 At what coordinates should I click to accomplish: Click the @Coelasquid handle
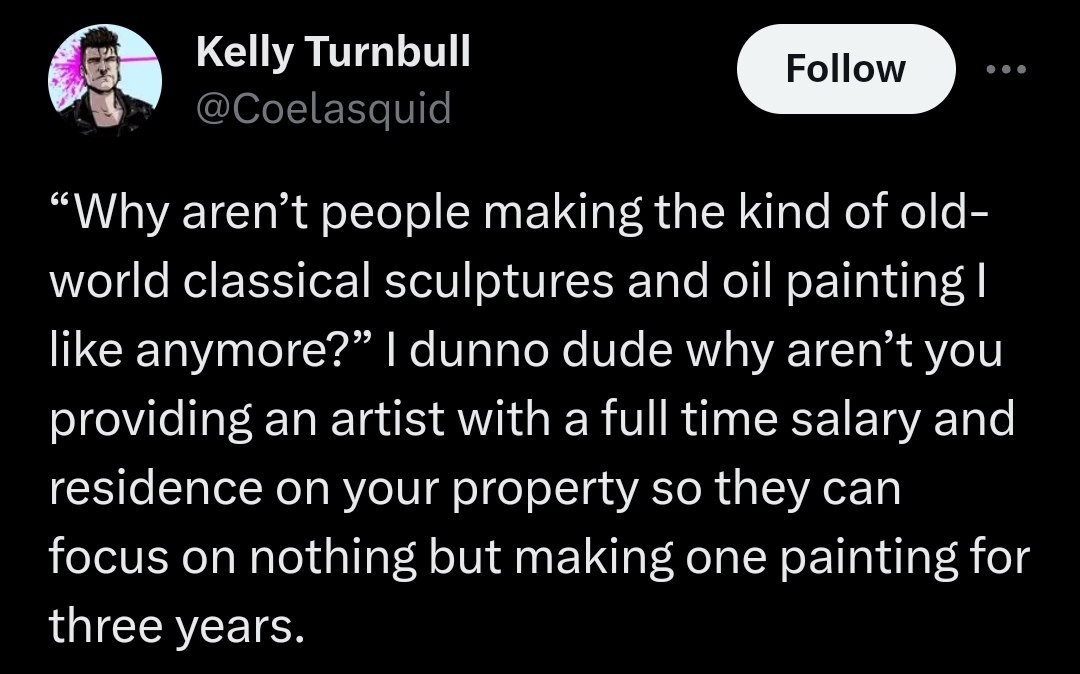tap(323, 107)
